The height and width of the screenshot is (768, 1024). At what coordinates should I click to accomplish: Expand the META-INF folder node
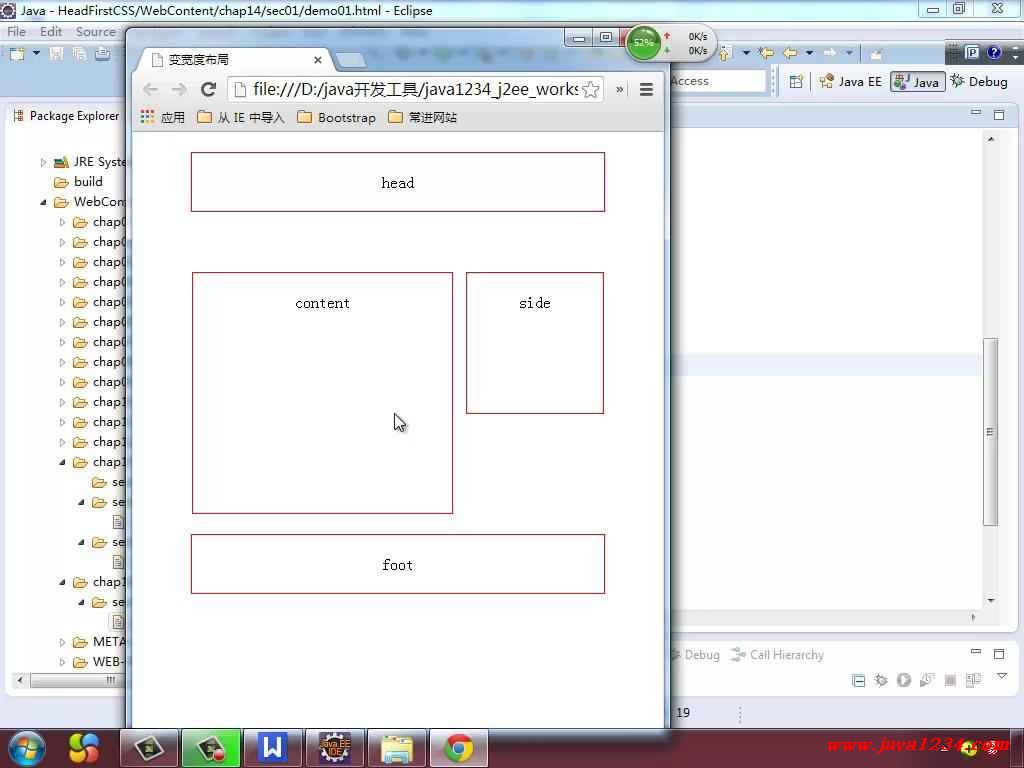point(62,642)
